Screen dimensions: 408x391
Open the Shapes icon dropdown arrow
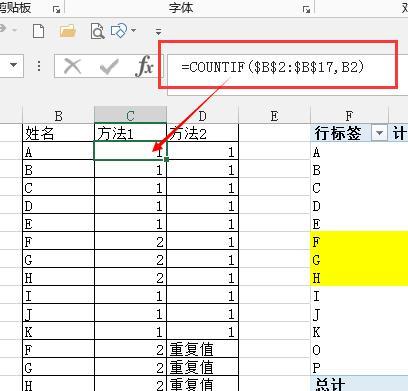pos(134,30)
